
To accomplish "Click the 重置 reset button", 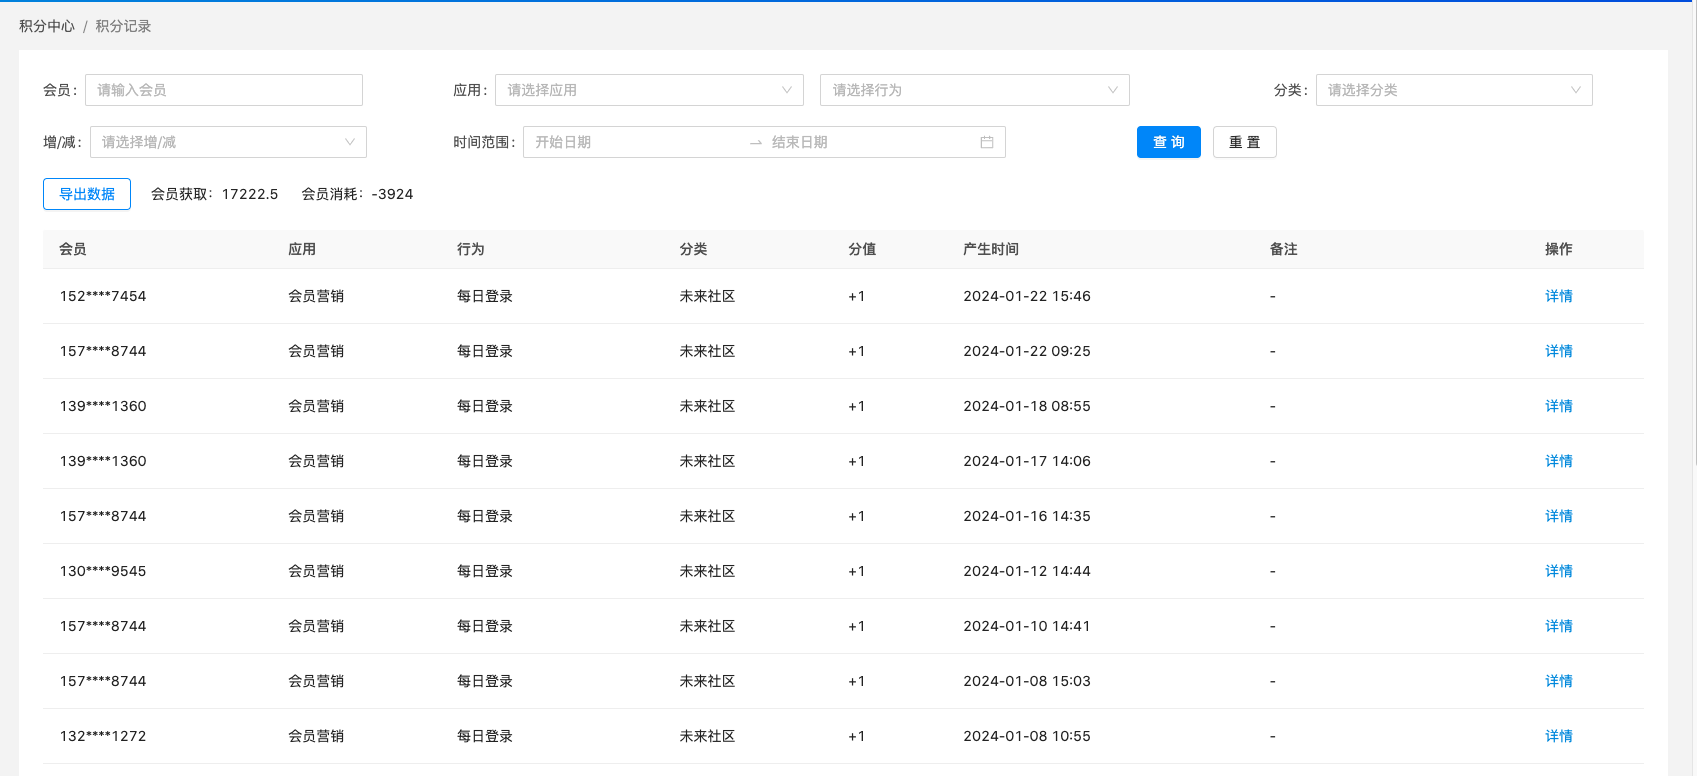I will (1244, 142).
